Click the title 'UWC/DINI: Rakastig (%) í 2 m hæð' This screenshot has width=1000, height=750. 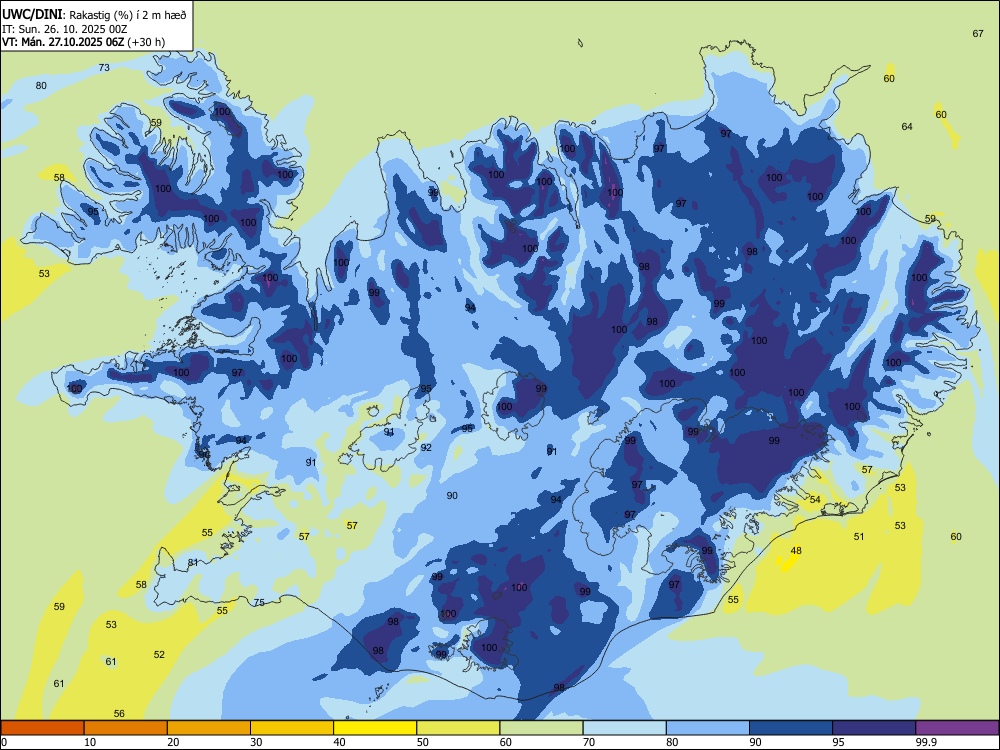[x=94, y=14]
